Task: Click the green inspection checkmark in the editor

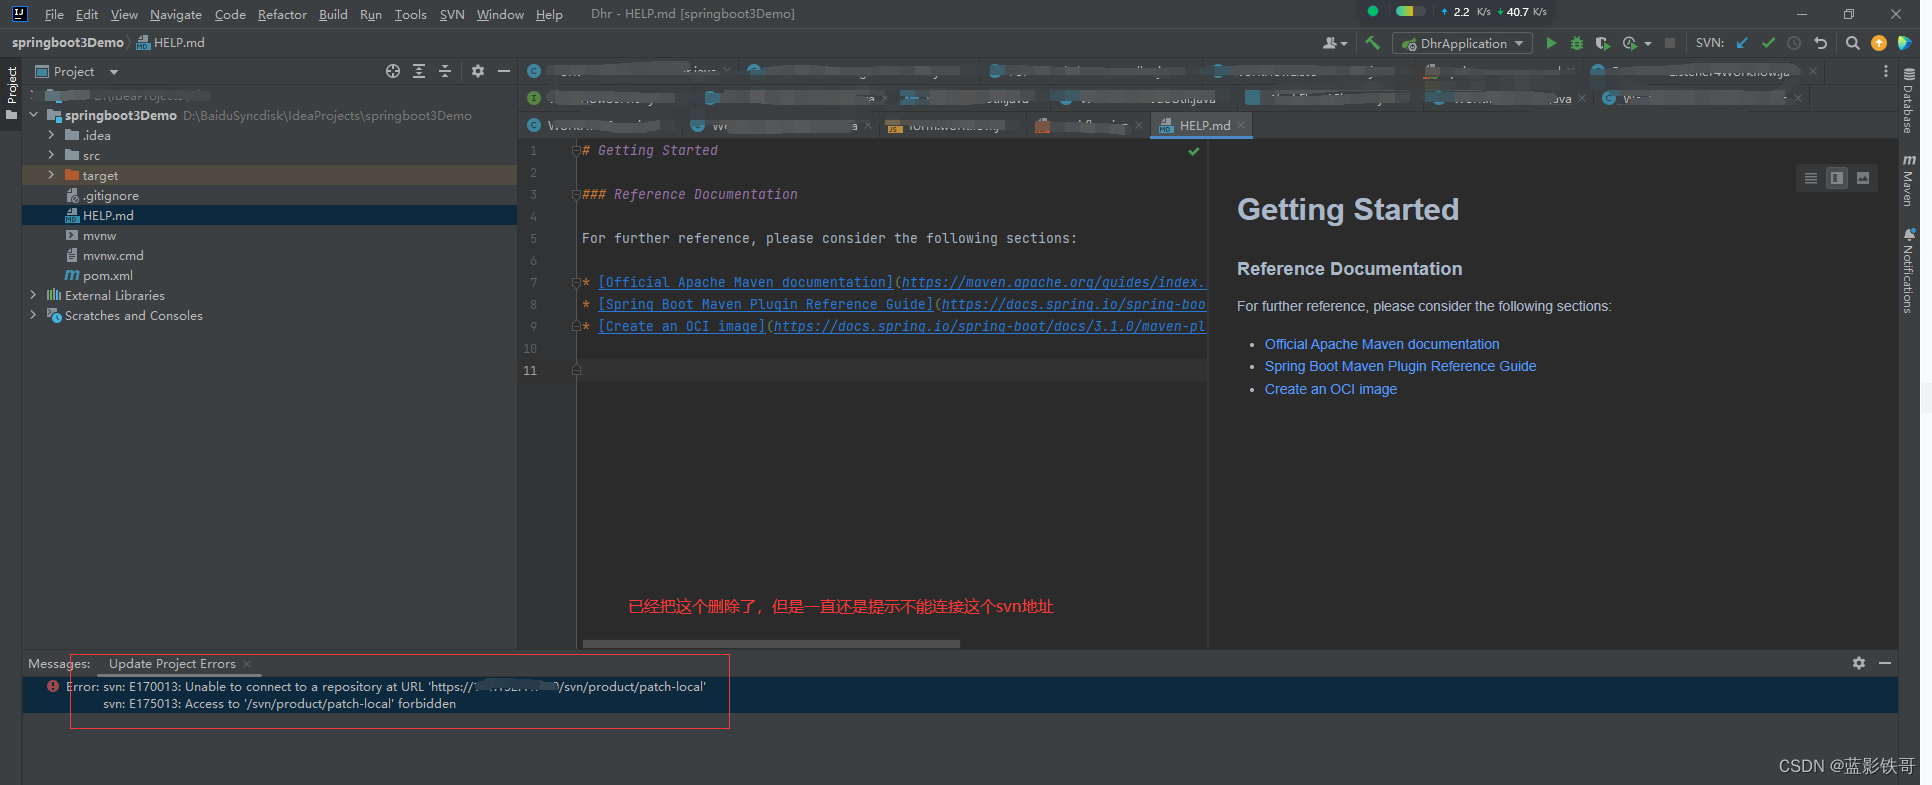Action: tap(1193, 151)
